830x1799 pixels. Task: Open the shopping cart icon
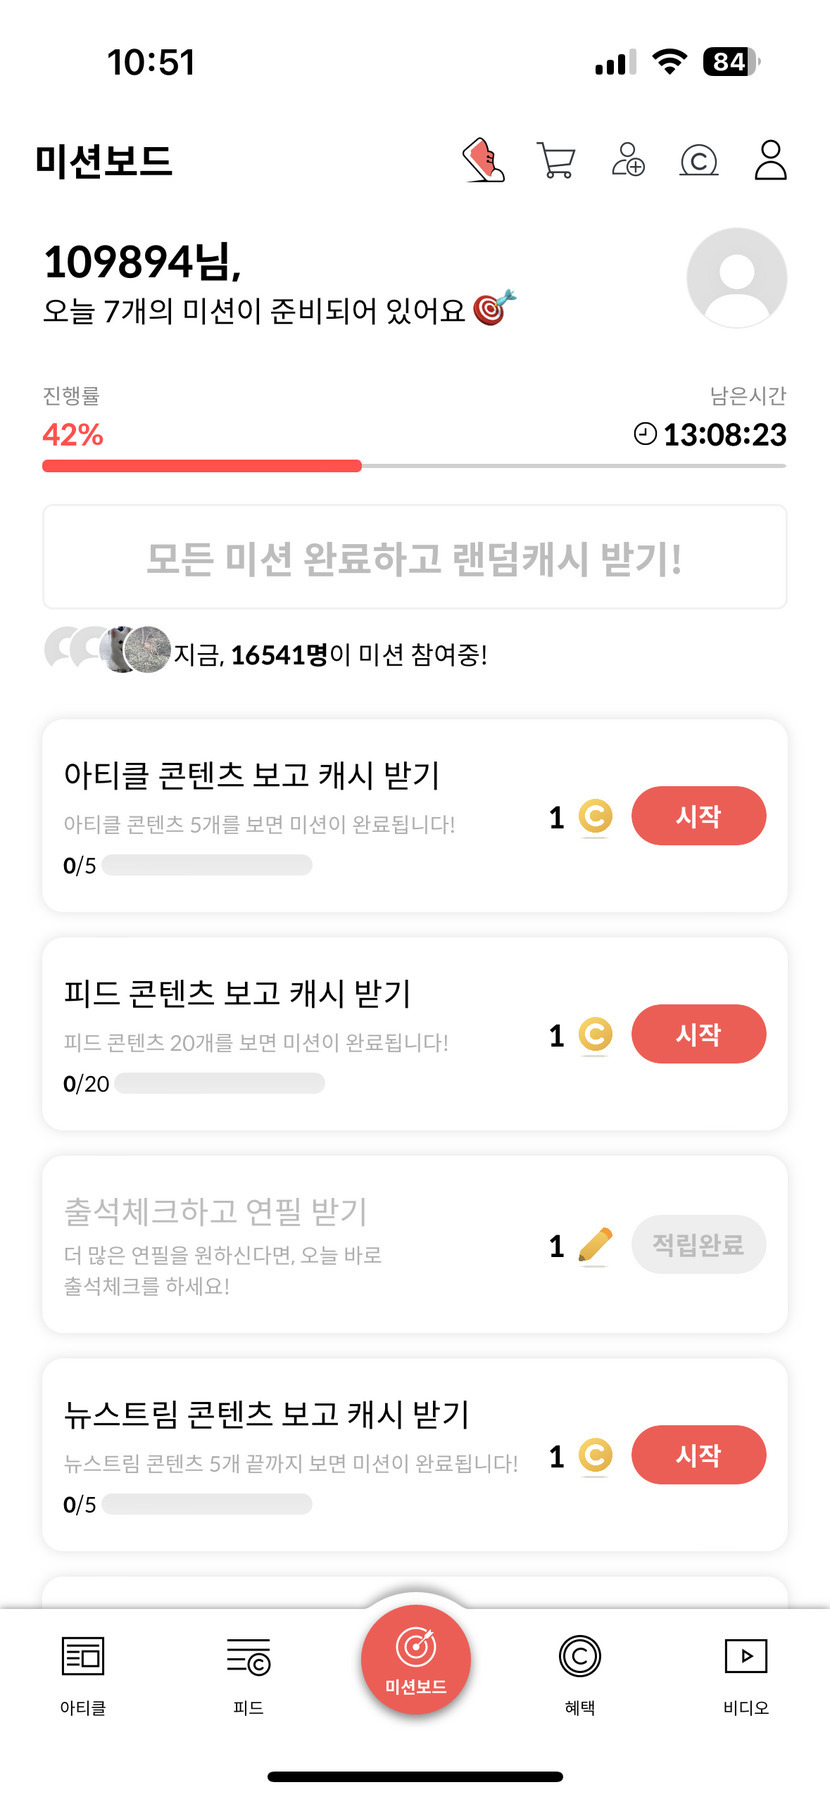556,161
